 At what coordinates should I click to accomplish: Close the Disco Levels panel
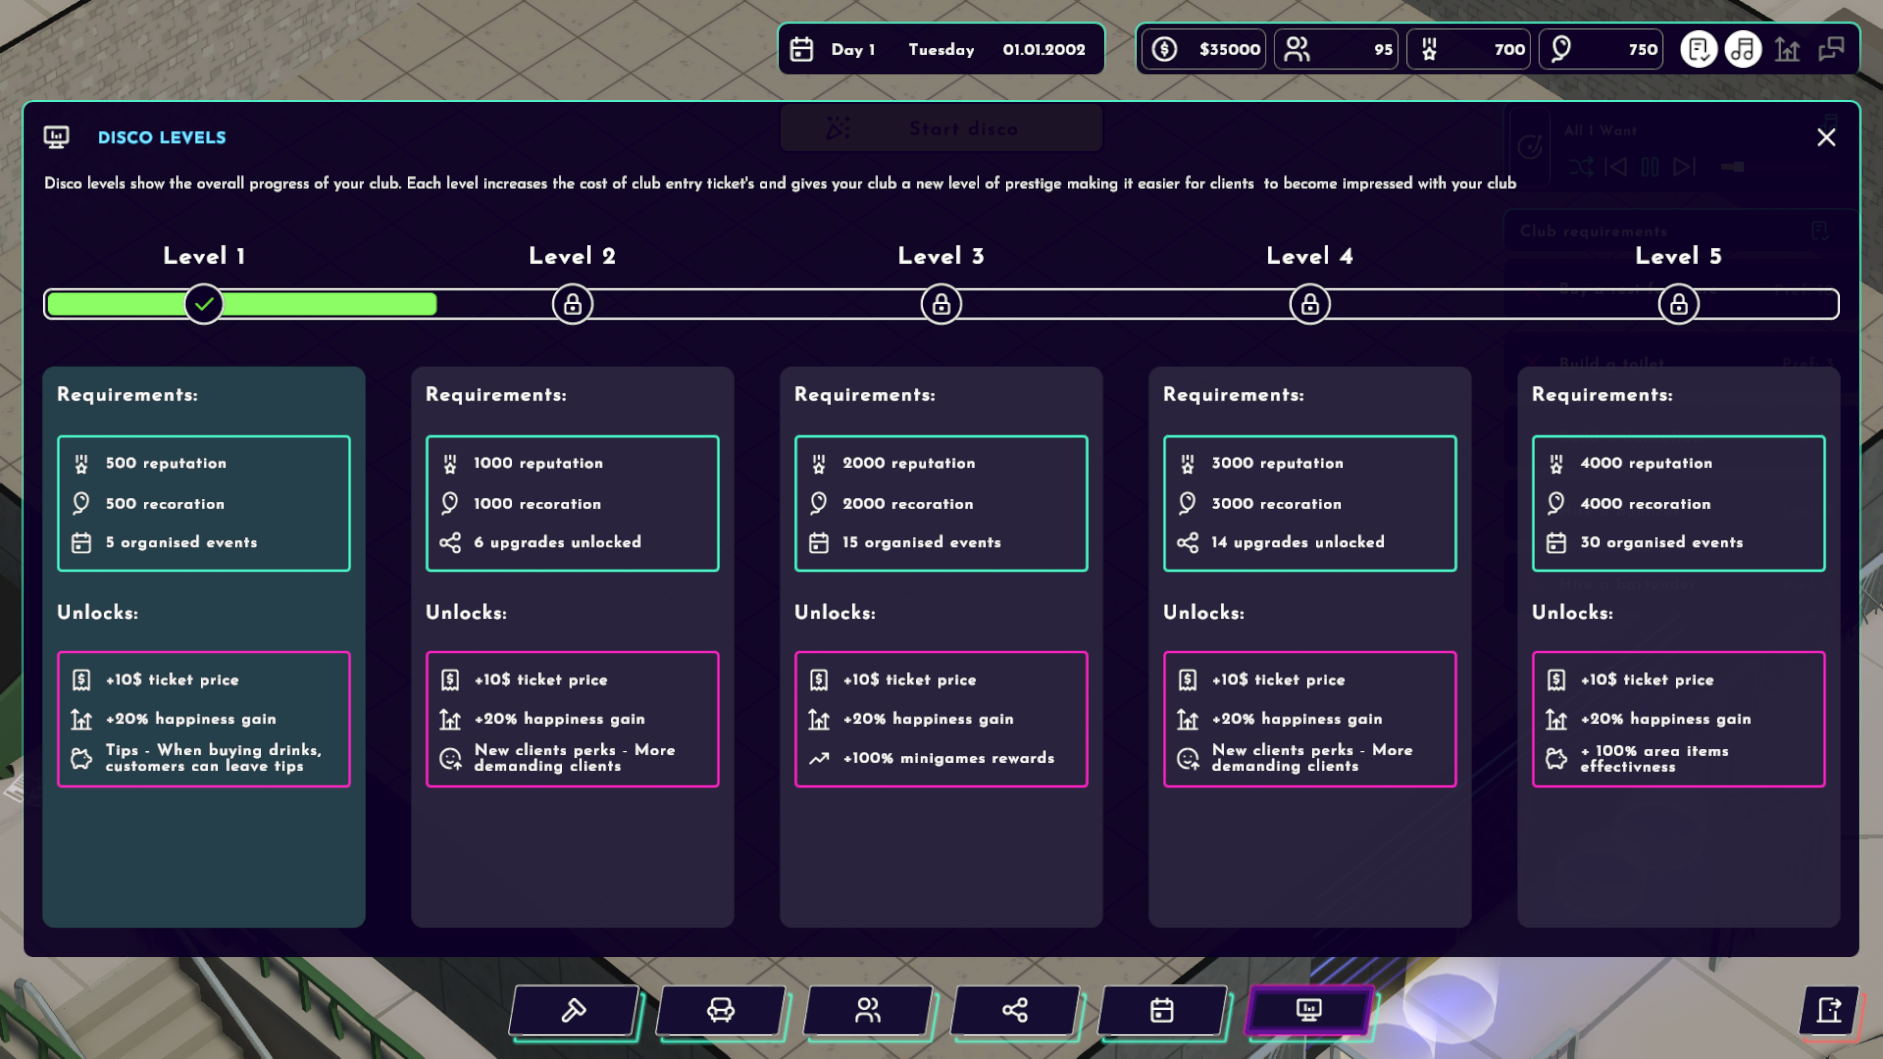(x=1826, y=137)
